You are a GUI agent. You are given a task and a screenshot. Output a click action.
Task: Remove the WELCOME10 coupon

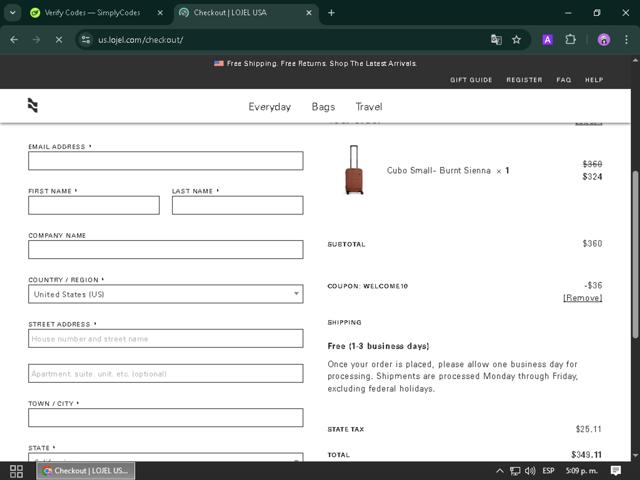click(x=582, y=298)
